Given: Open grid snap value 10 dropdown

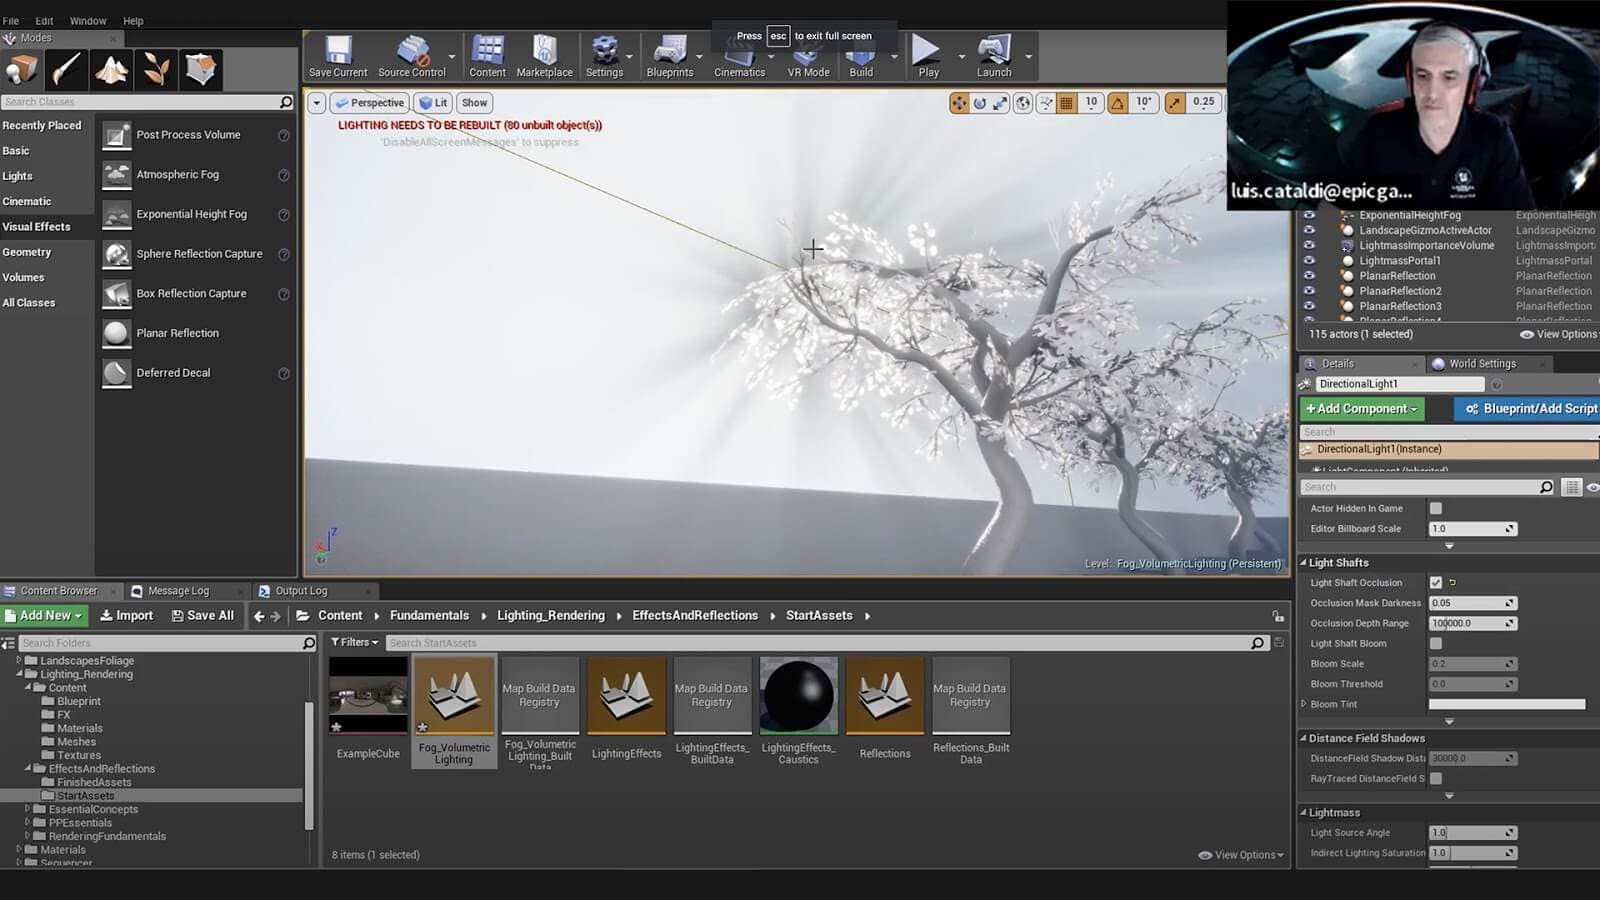Looking at the screenshot, I should pos(1091,102).
